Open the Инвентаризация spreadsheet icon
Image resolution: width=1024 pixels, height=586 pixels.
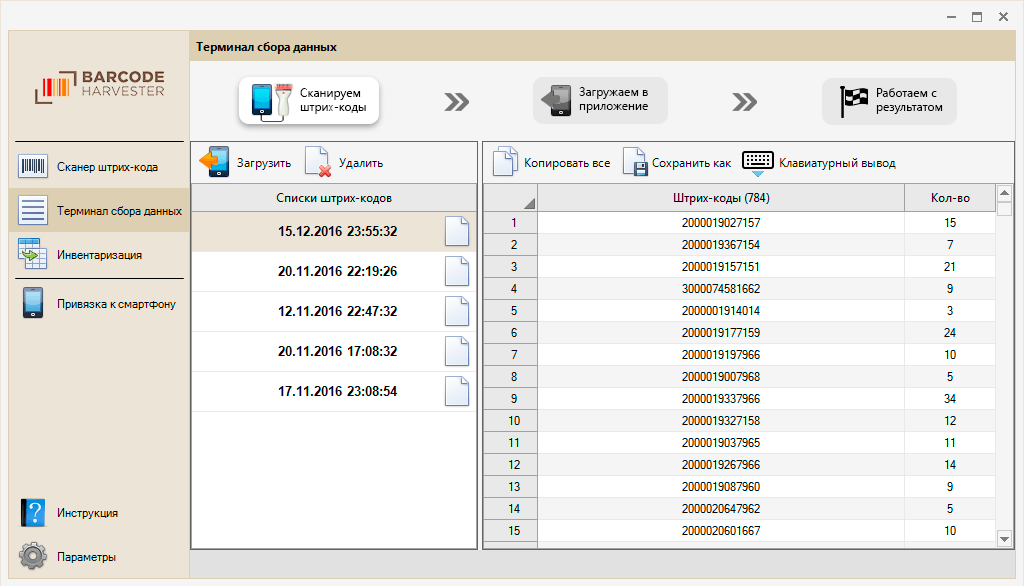[32, 254]
